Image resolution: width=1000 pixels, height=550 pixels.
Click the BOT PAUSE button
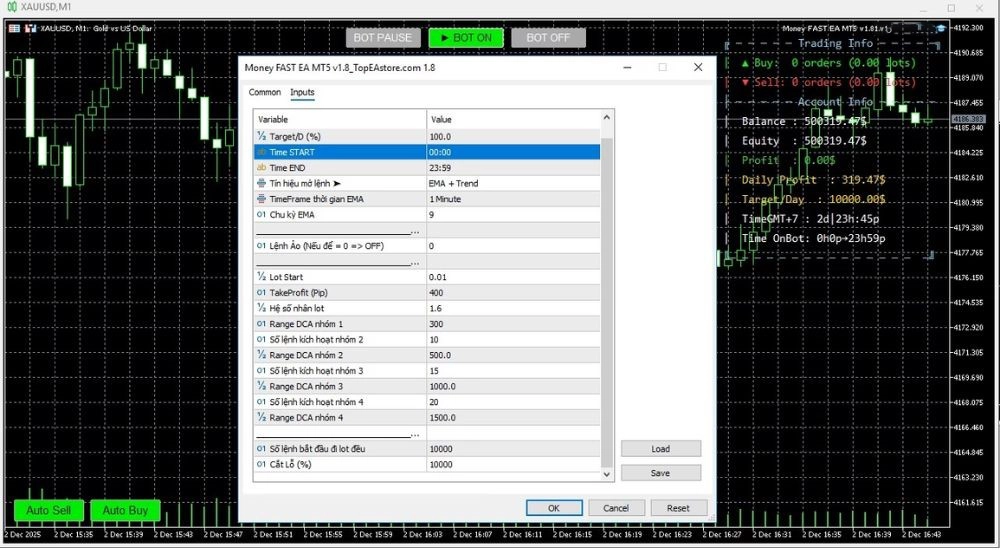(x=383, y=38)
